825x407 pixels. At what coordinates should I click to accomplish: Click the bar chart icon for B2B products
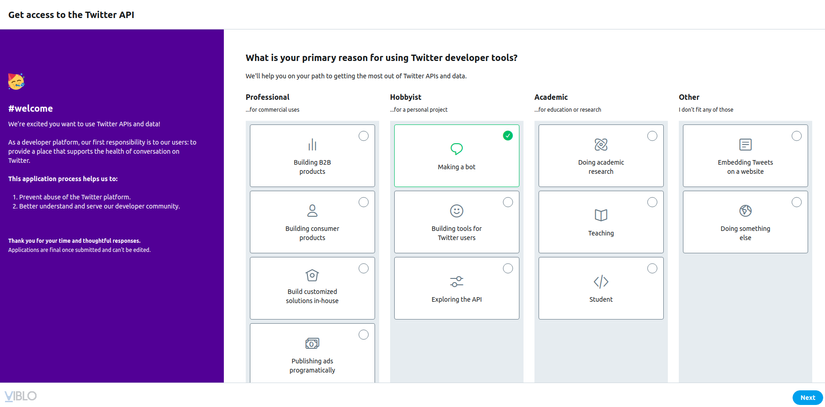(x=312, y=144)
